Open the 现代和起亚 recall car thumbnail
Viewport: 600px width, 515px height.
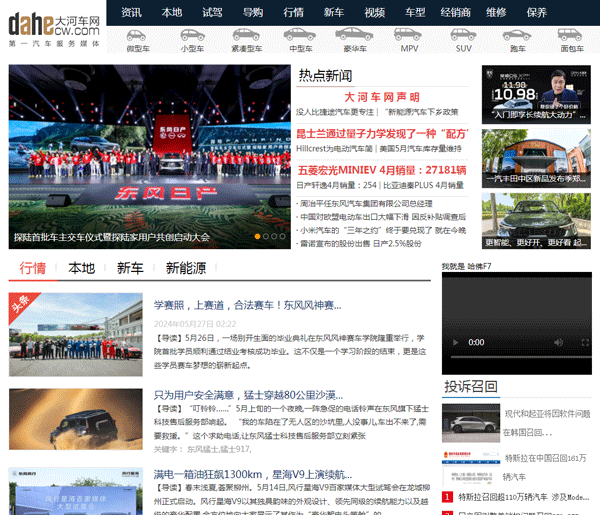point(471,423)
